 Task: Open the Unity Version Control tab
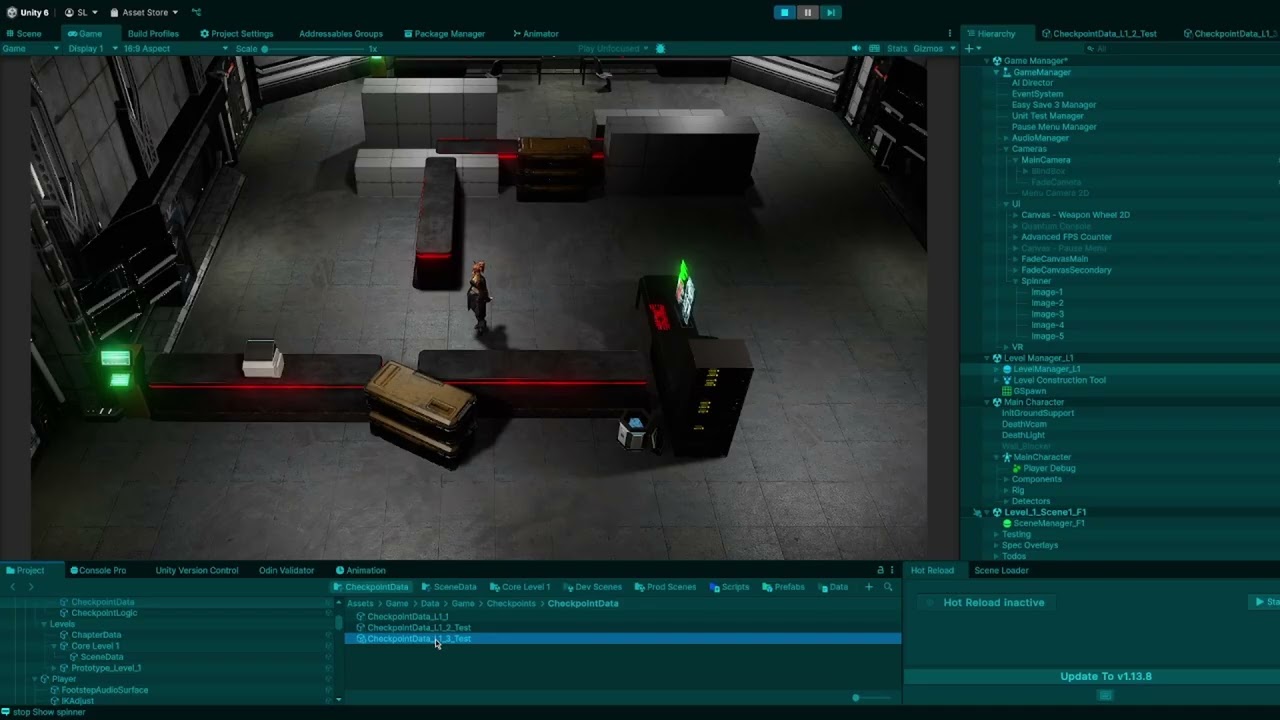197,570
